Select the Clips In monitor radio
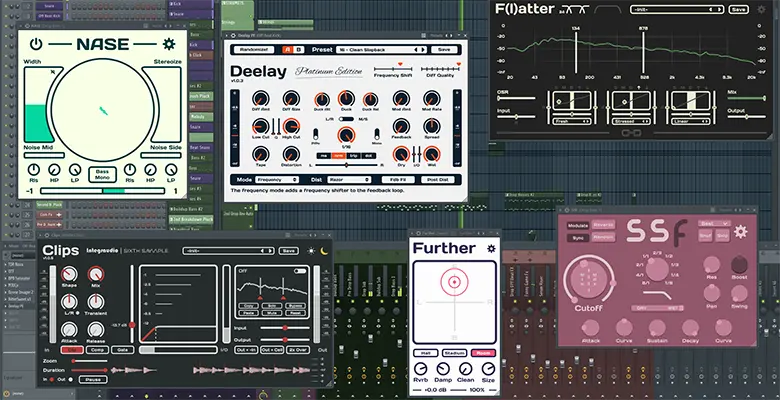Screen dimensions: 780x400 click(51, 380)
